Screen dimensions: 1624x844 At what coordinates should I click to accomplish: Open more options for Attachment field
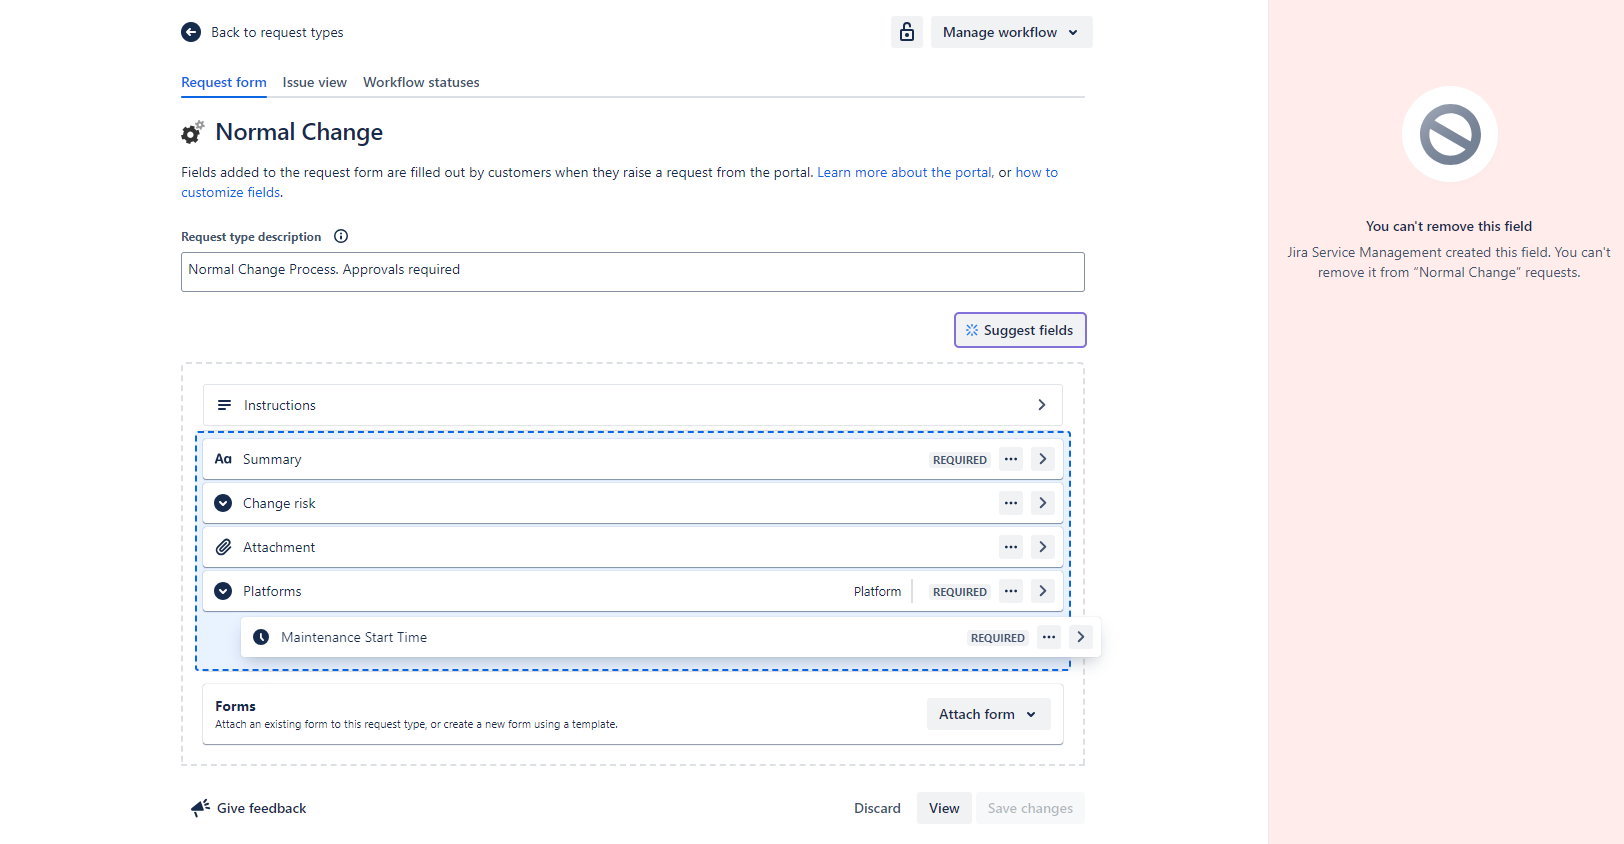click(1011, 547)
